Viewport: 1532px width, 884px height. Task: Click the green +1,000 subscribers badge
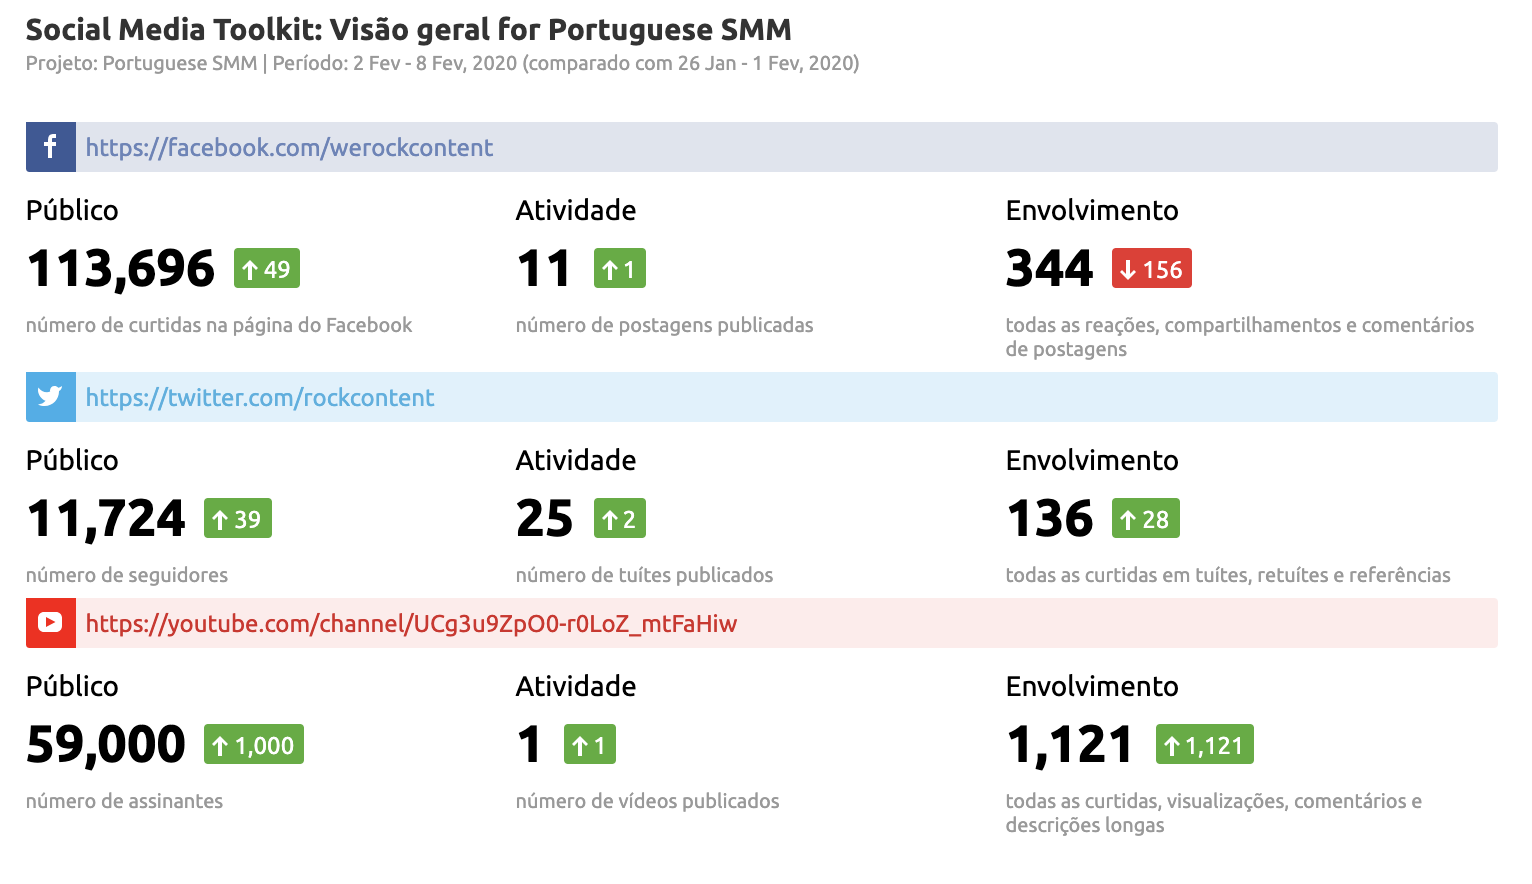pos(253,745)
